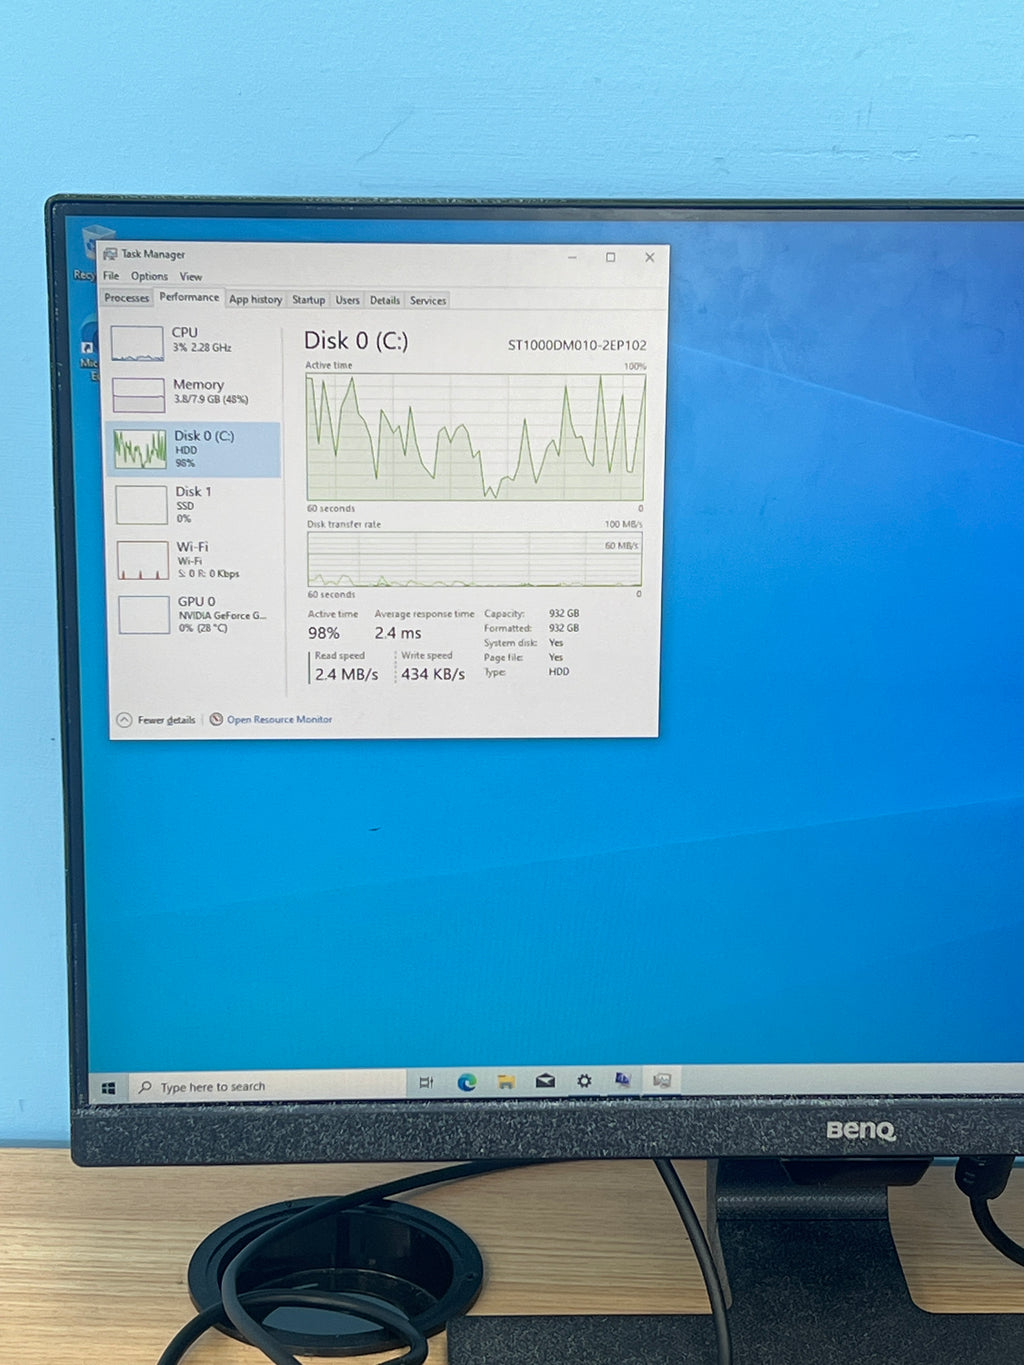Click the Task Manager taskbar icon
Screen dimensions: 1024x1365
pyautogui.click(x=662, y=1080)
